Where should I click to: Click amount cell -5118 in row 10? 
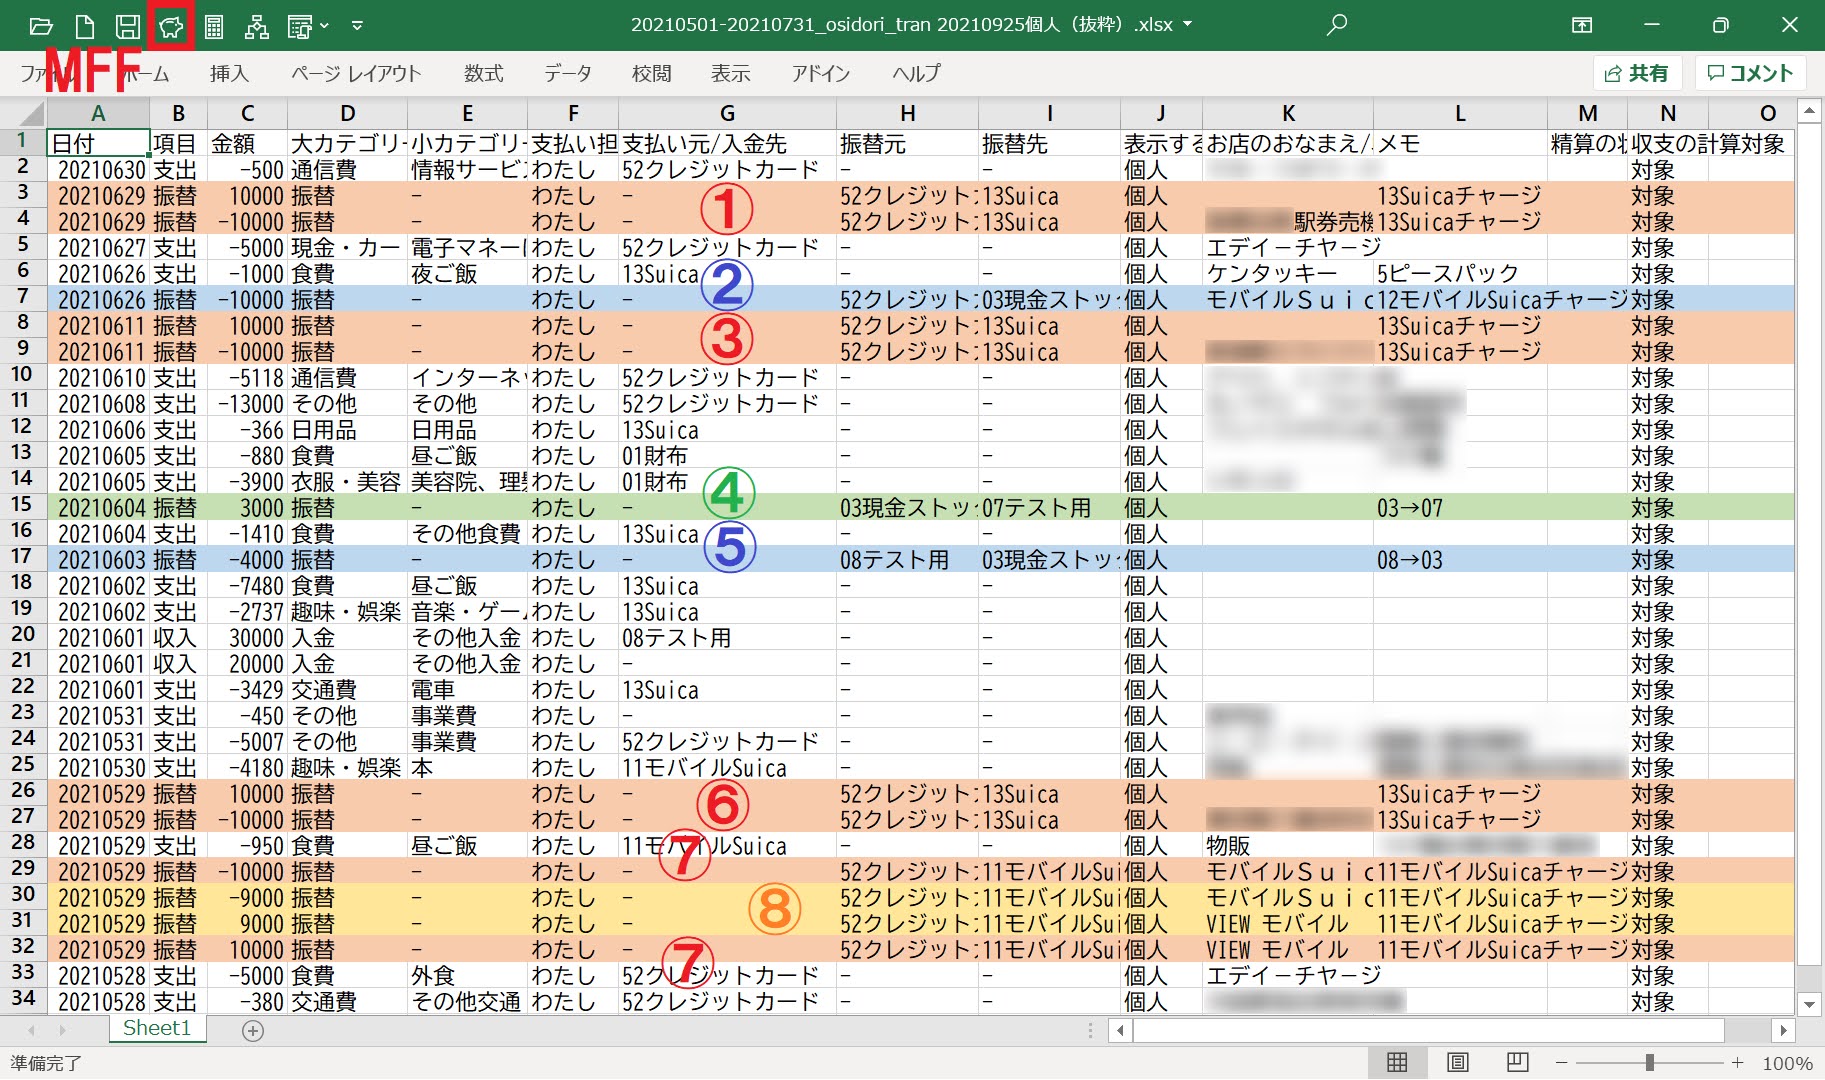(x=247, y=378)
